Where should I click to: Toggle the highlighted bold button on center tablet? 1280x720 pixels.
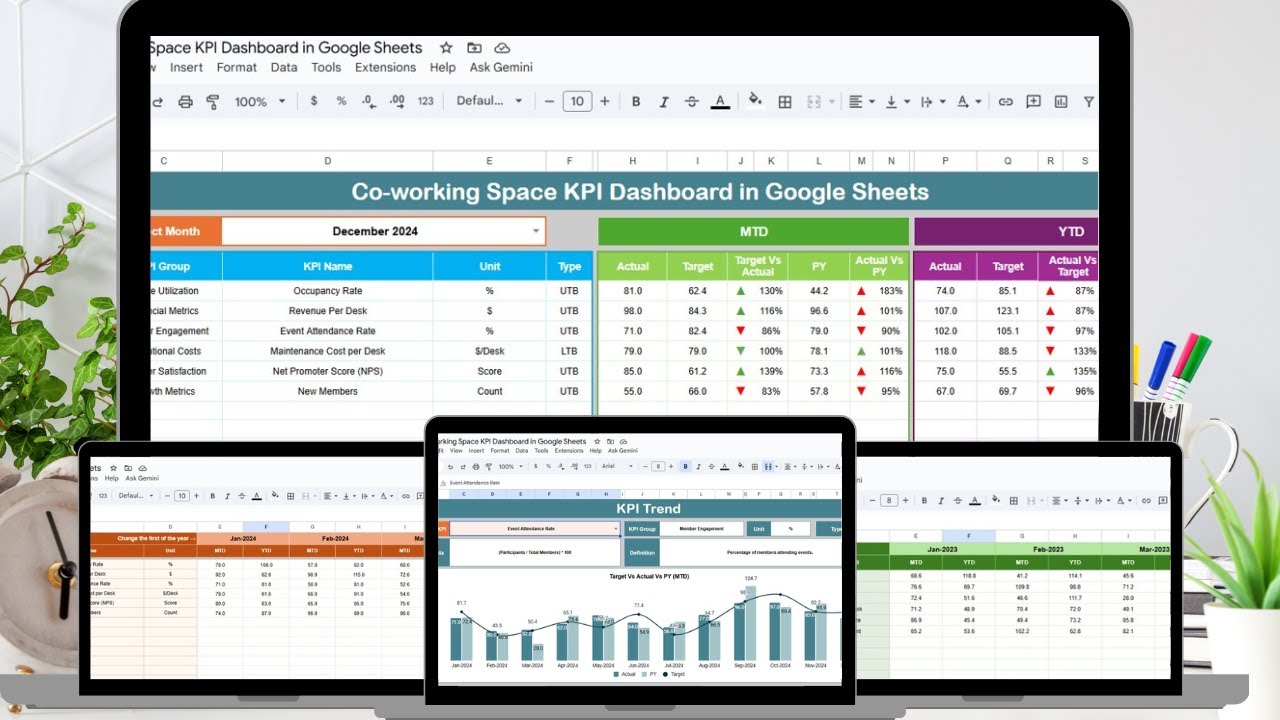coord(686,466)
